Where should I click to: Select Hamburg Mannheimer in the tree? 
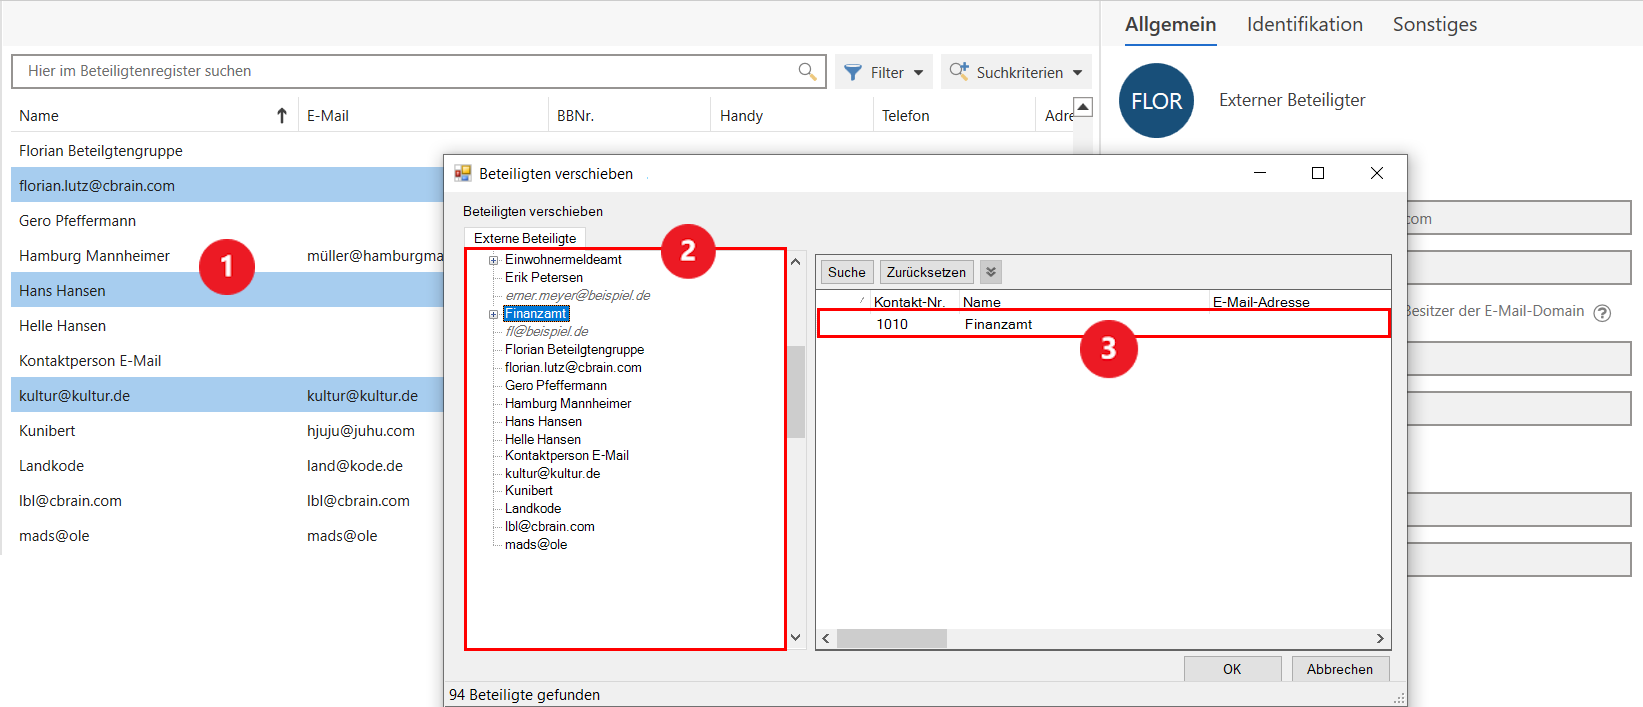coord(567,403)
